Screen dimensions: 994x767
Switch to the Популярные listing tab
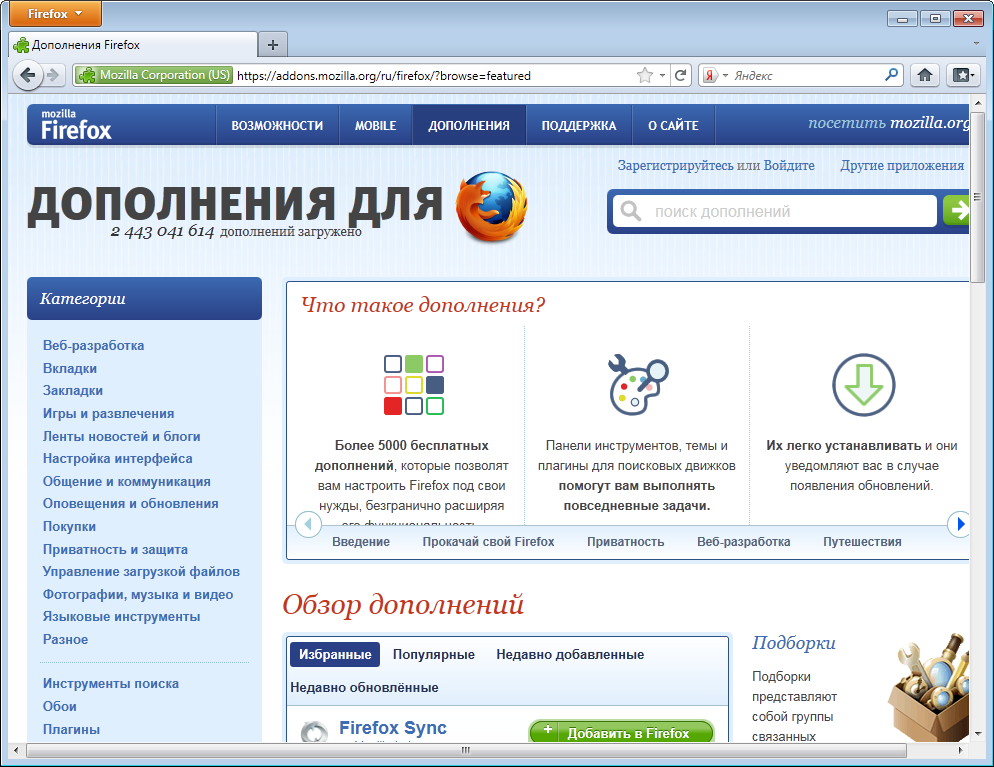[434, 655]
